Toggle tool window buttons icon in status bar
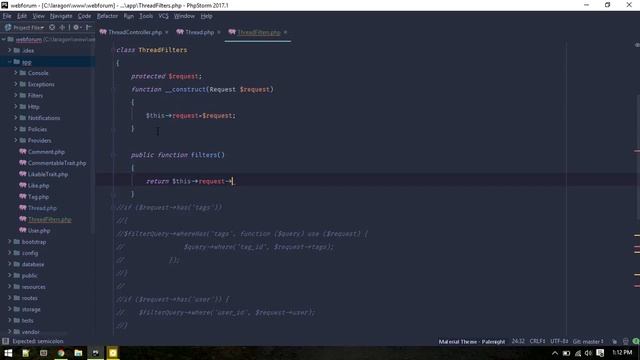This screenshot has height=360, width=640. [5, 341]
